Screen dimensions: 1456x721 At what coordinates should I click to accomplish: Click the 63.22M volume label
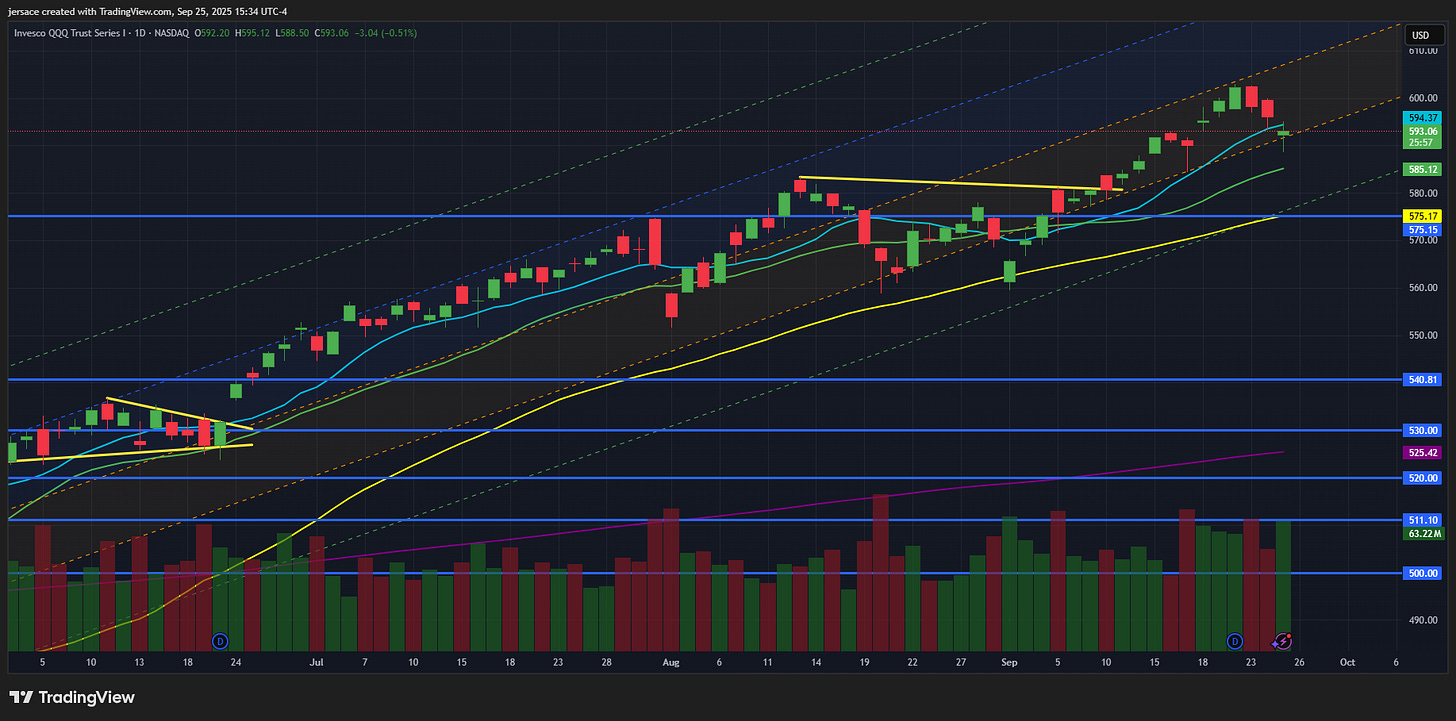1422,533
